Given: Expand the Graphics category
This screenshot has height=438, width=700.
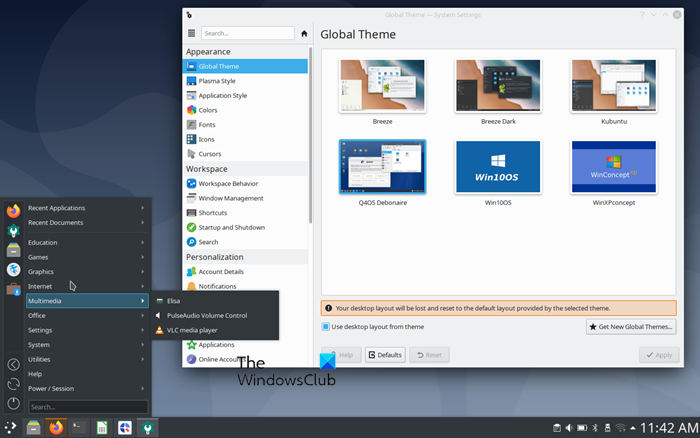Looking at the screenshot, I should (x=87, y=271).
